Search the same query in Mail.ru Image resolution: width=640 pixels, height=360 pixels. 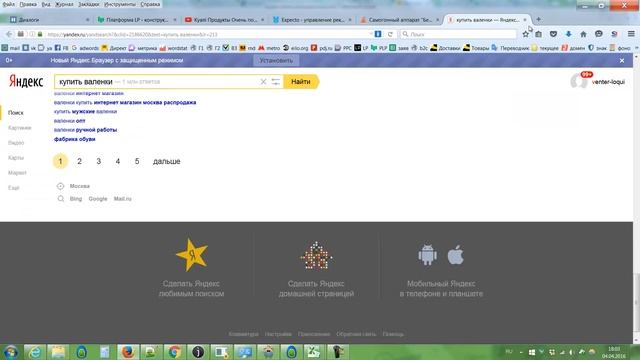pos(122,199)
